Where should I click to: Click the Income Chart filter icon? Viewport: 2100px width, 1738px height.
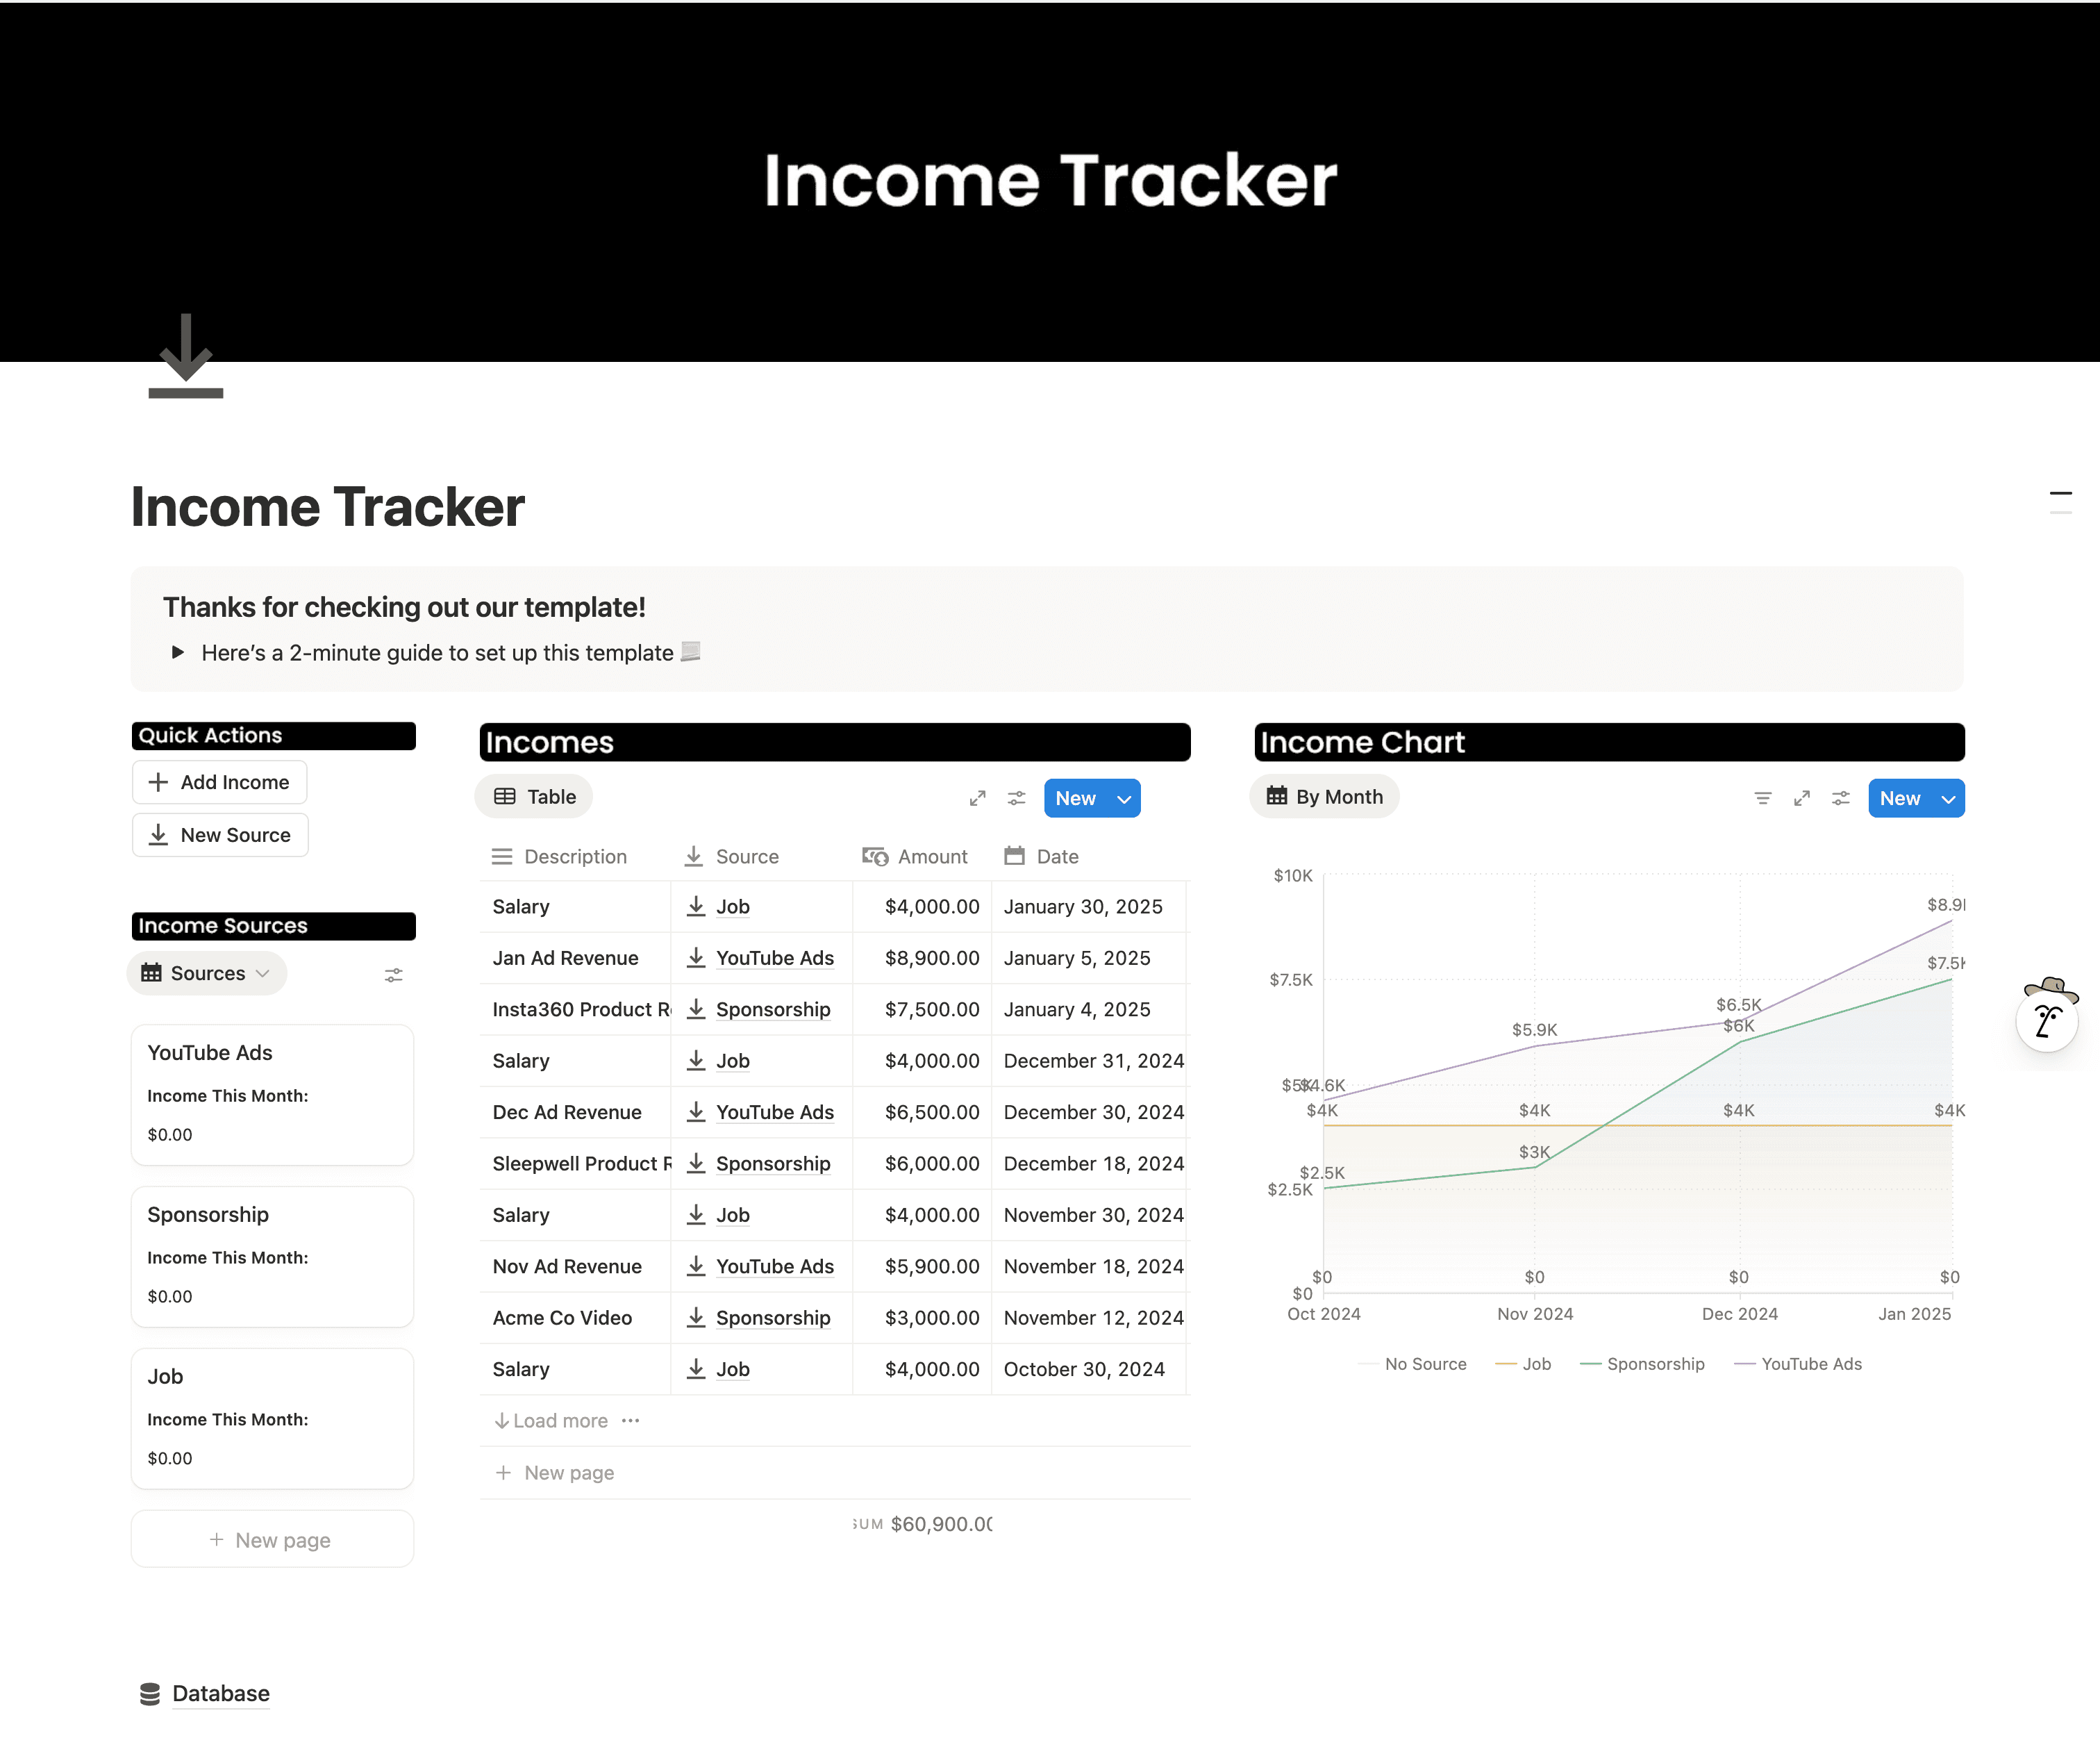[1762, 798]
